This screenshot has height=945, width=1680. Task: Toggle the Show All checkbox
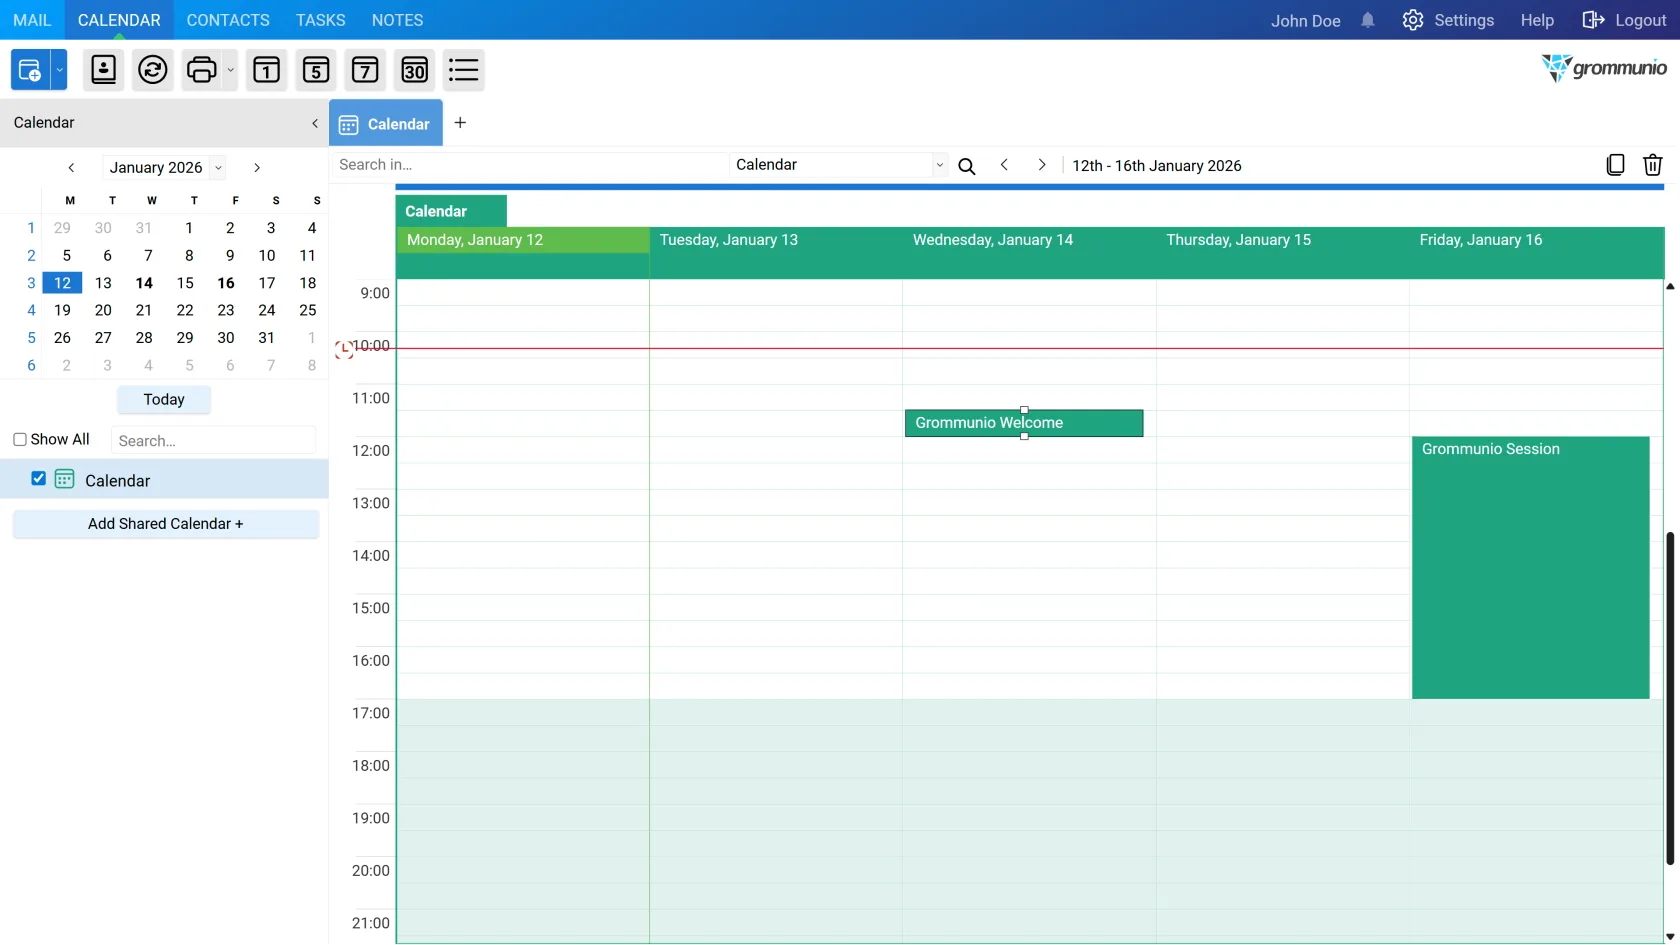tap(20, 440)
